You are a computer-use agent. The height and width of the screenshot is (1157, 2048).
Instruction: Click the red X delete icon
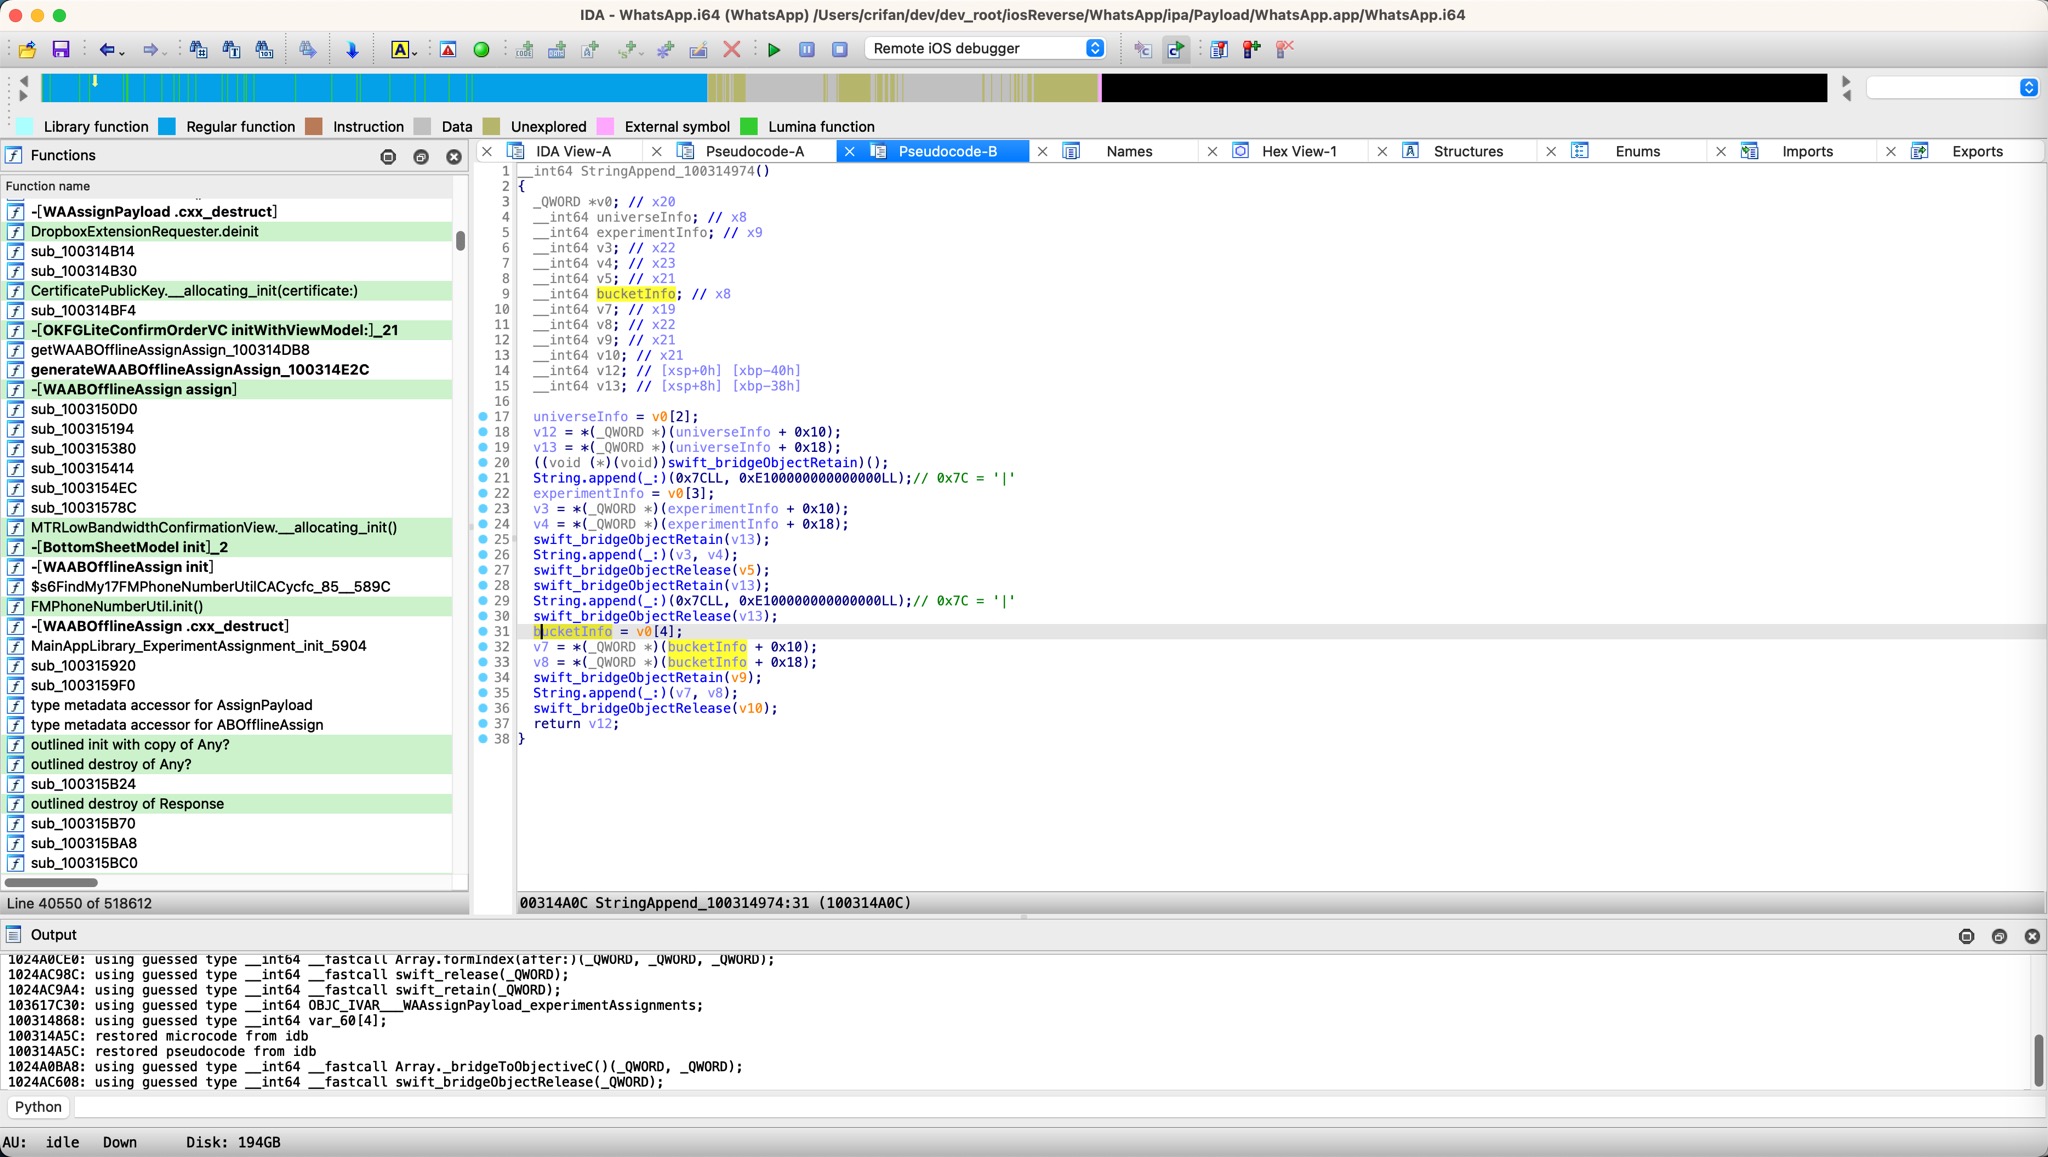(732, 49)
